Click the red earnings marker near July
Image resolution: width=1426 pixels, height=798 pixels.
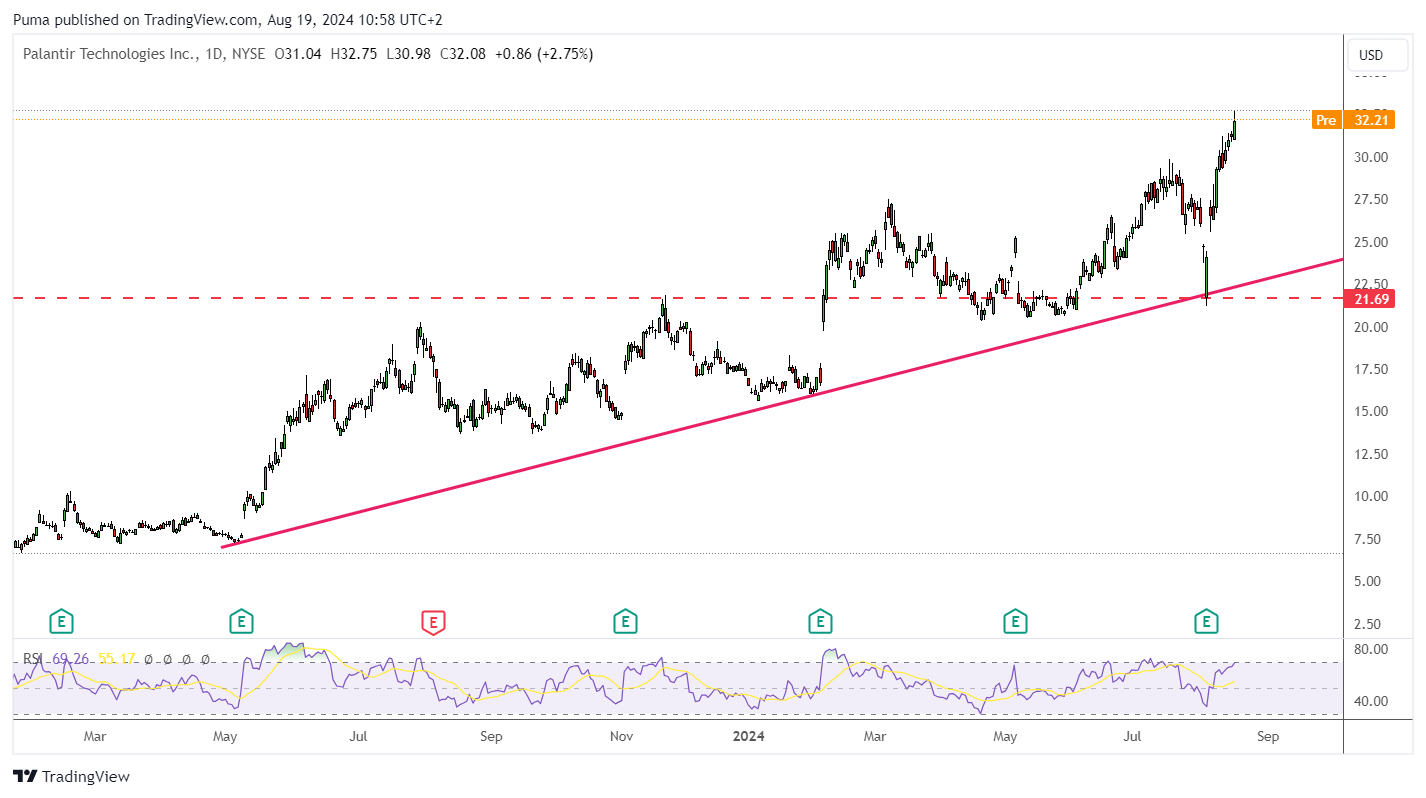click(433, 622)
